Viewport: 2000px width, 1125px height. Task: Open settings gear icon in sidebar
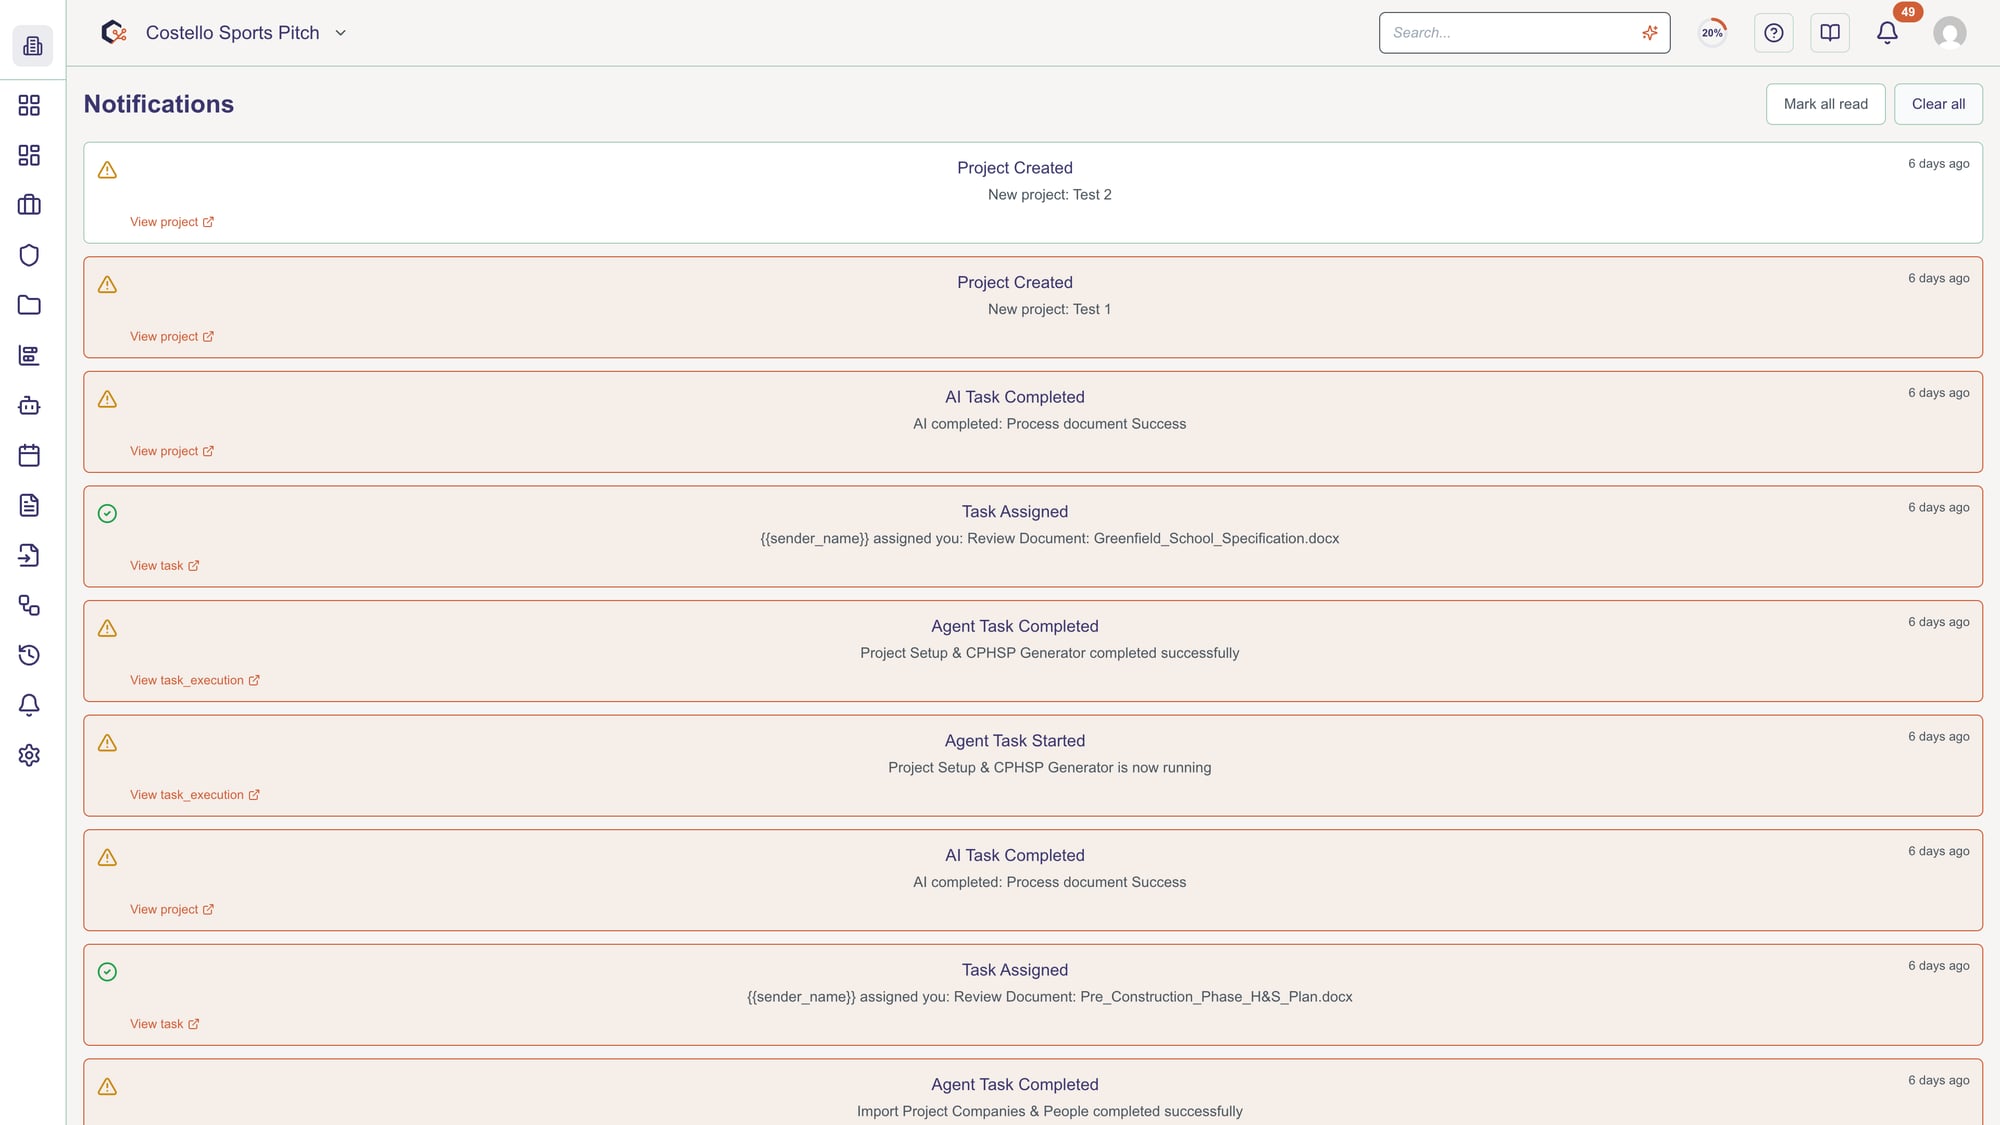click(29, 755)
